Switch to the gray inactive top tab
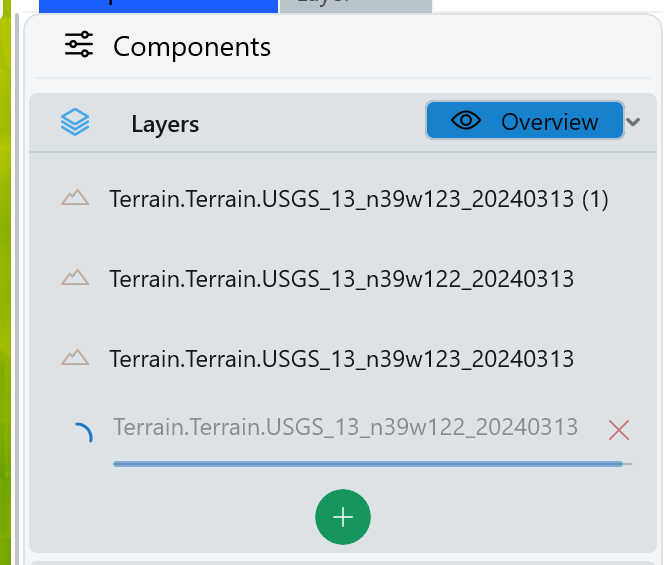667x565 pixels. (x=355, y=4)
